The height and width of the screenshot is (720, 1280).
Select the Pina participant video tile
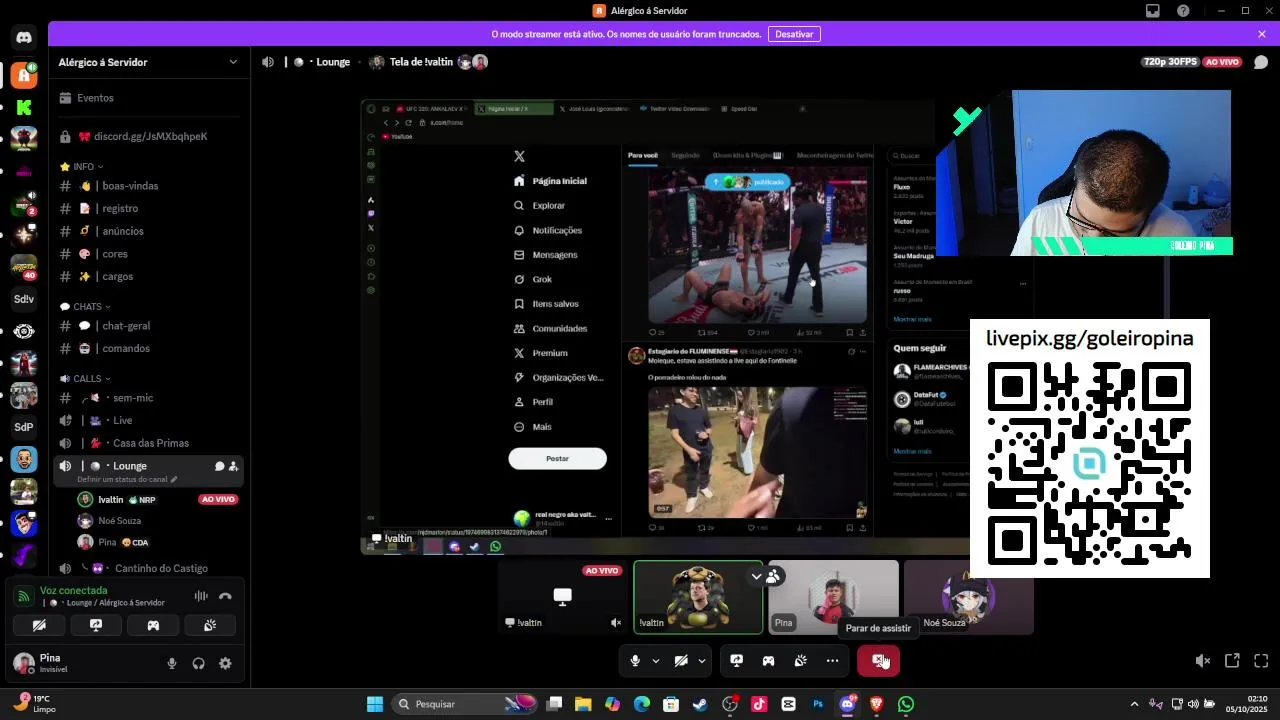[833, 597]
